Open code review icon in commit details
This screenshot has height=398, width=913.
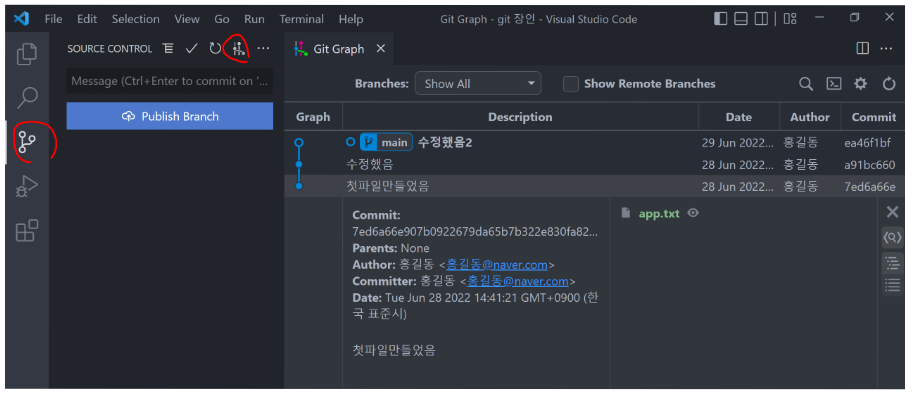pos(893,237)
